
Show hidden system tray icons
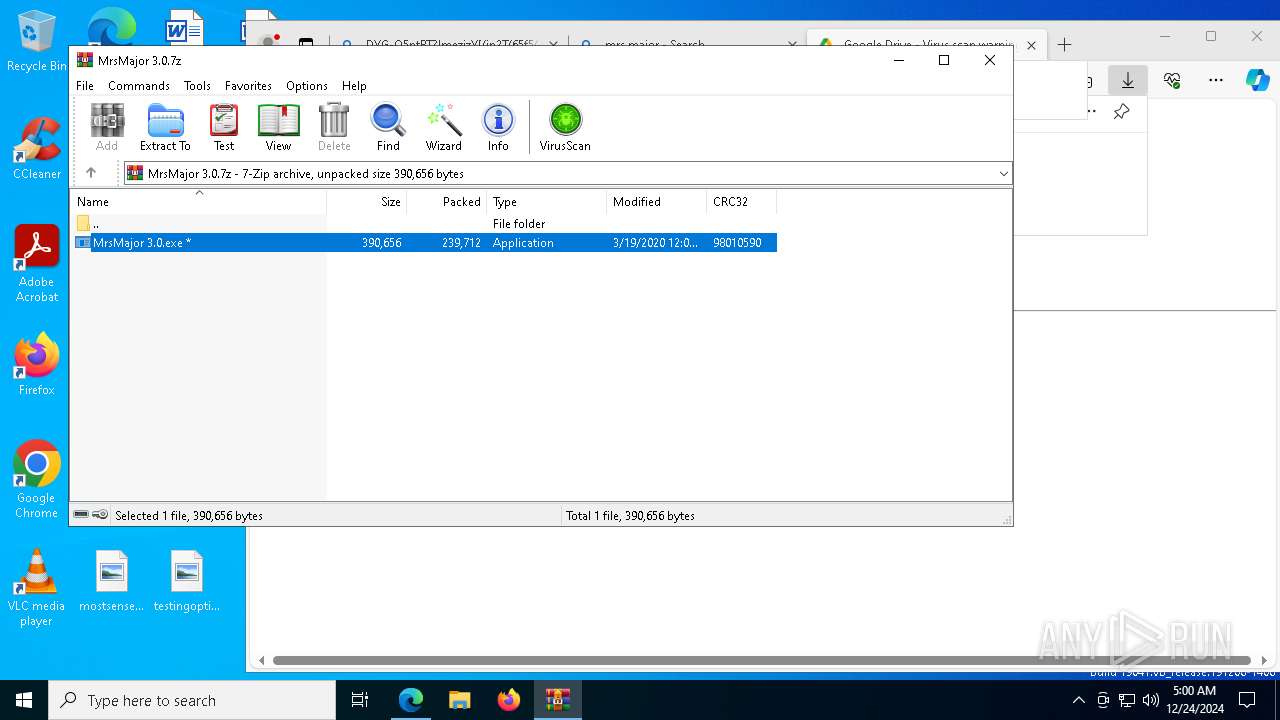click(x=1079, y=700)
